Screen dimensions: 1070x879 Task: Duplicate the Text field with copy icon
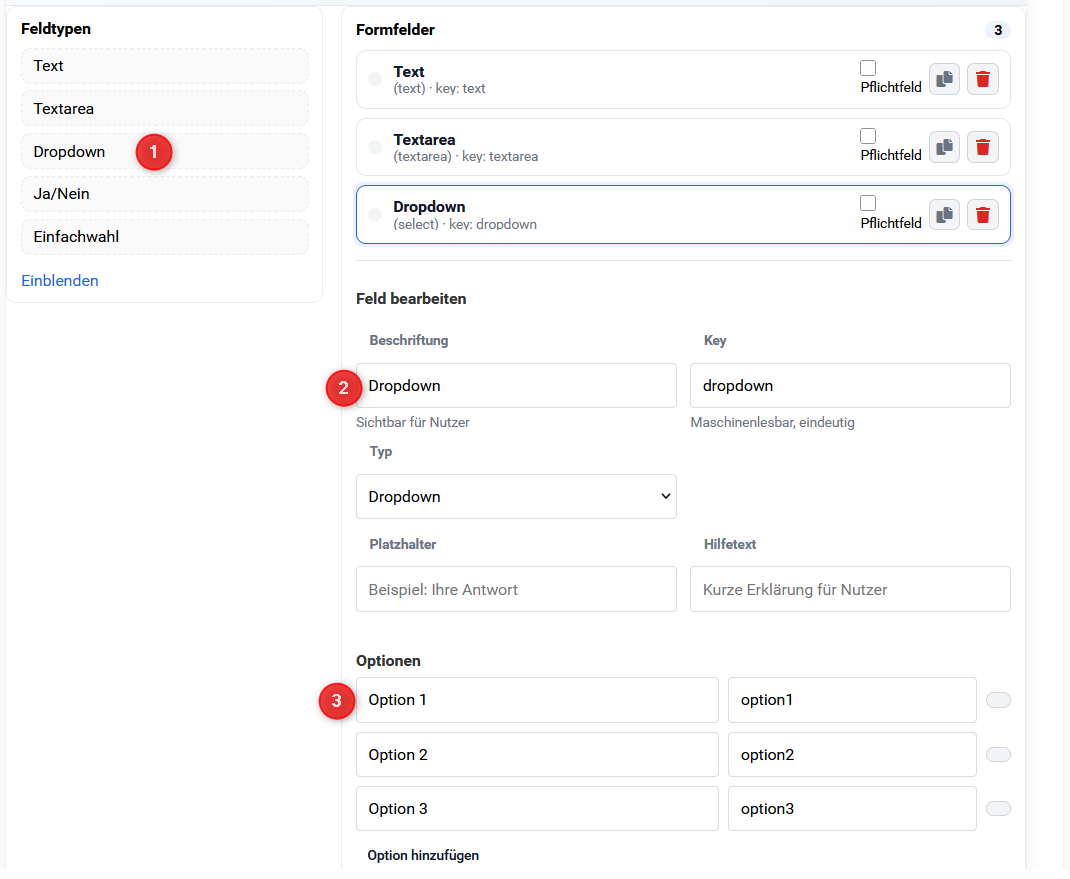[x=944, y=79]
